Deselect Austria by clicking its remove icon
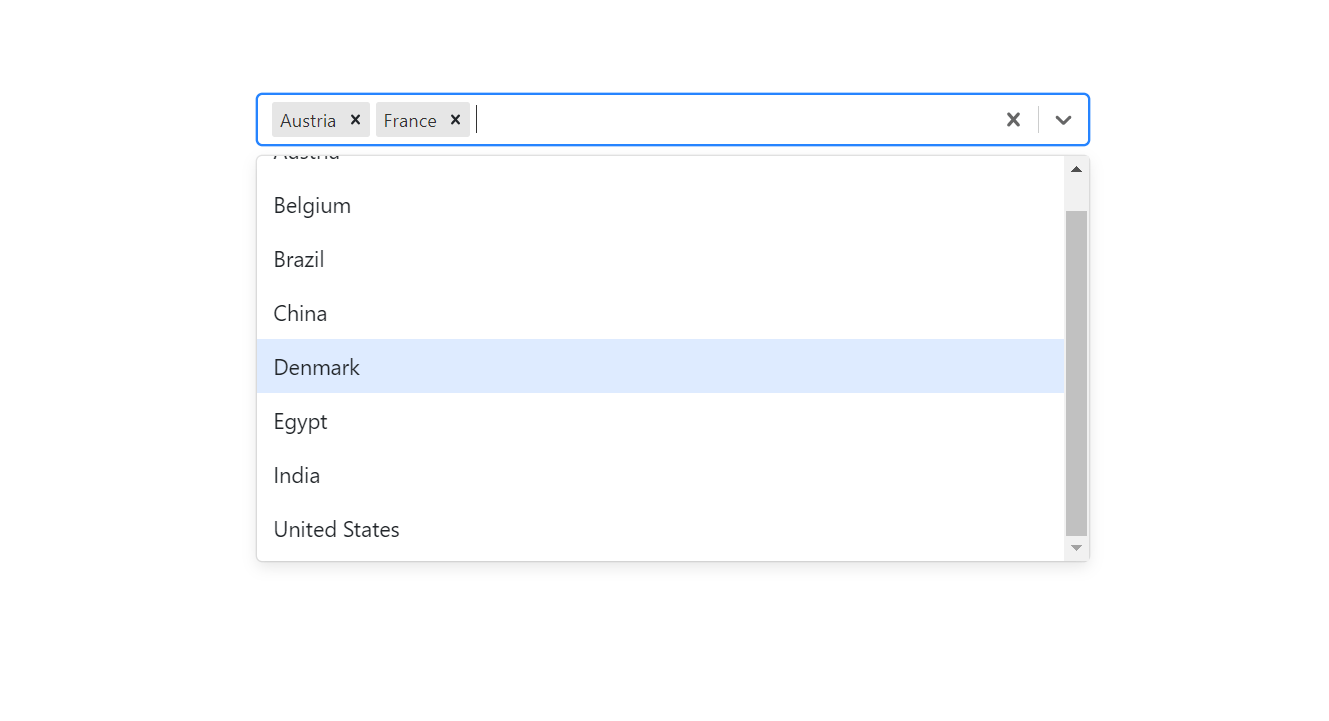 (355, 119)
